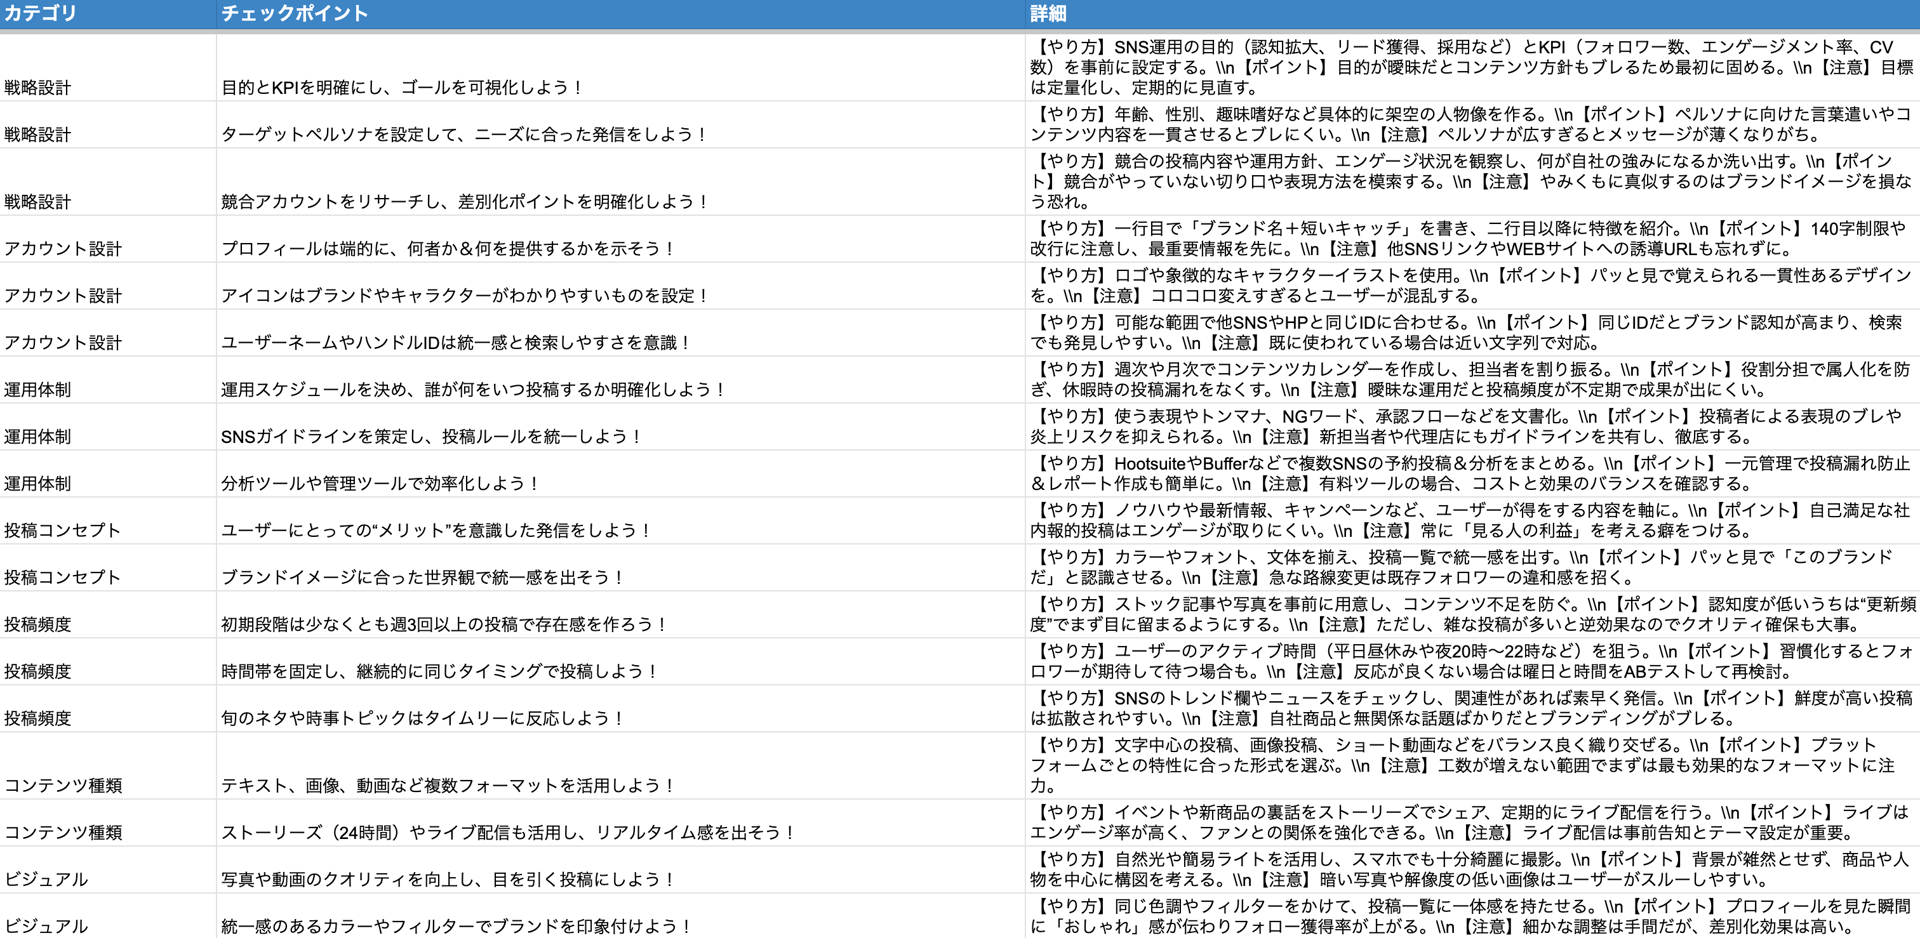Click アカウント設計 in the プロフィール row

click(63, 249)
